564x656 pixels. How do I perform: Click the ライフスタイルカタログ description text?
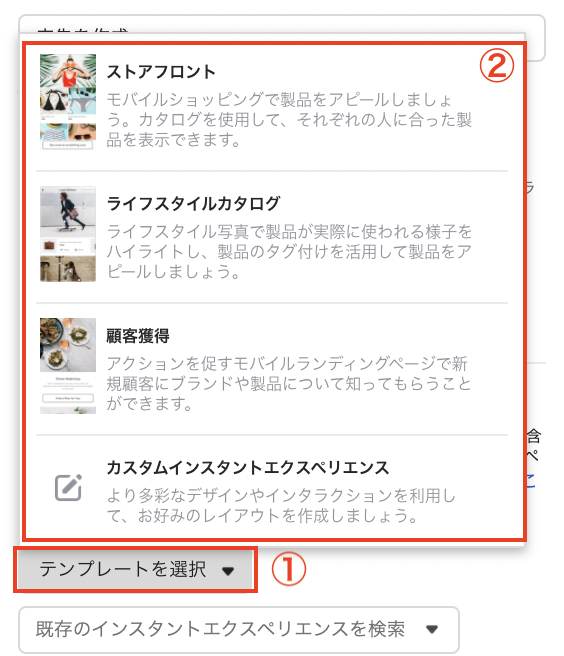[x=289, y=252]
